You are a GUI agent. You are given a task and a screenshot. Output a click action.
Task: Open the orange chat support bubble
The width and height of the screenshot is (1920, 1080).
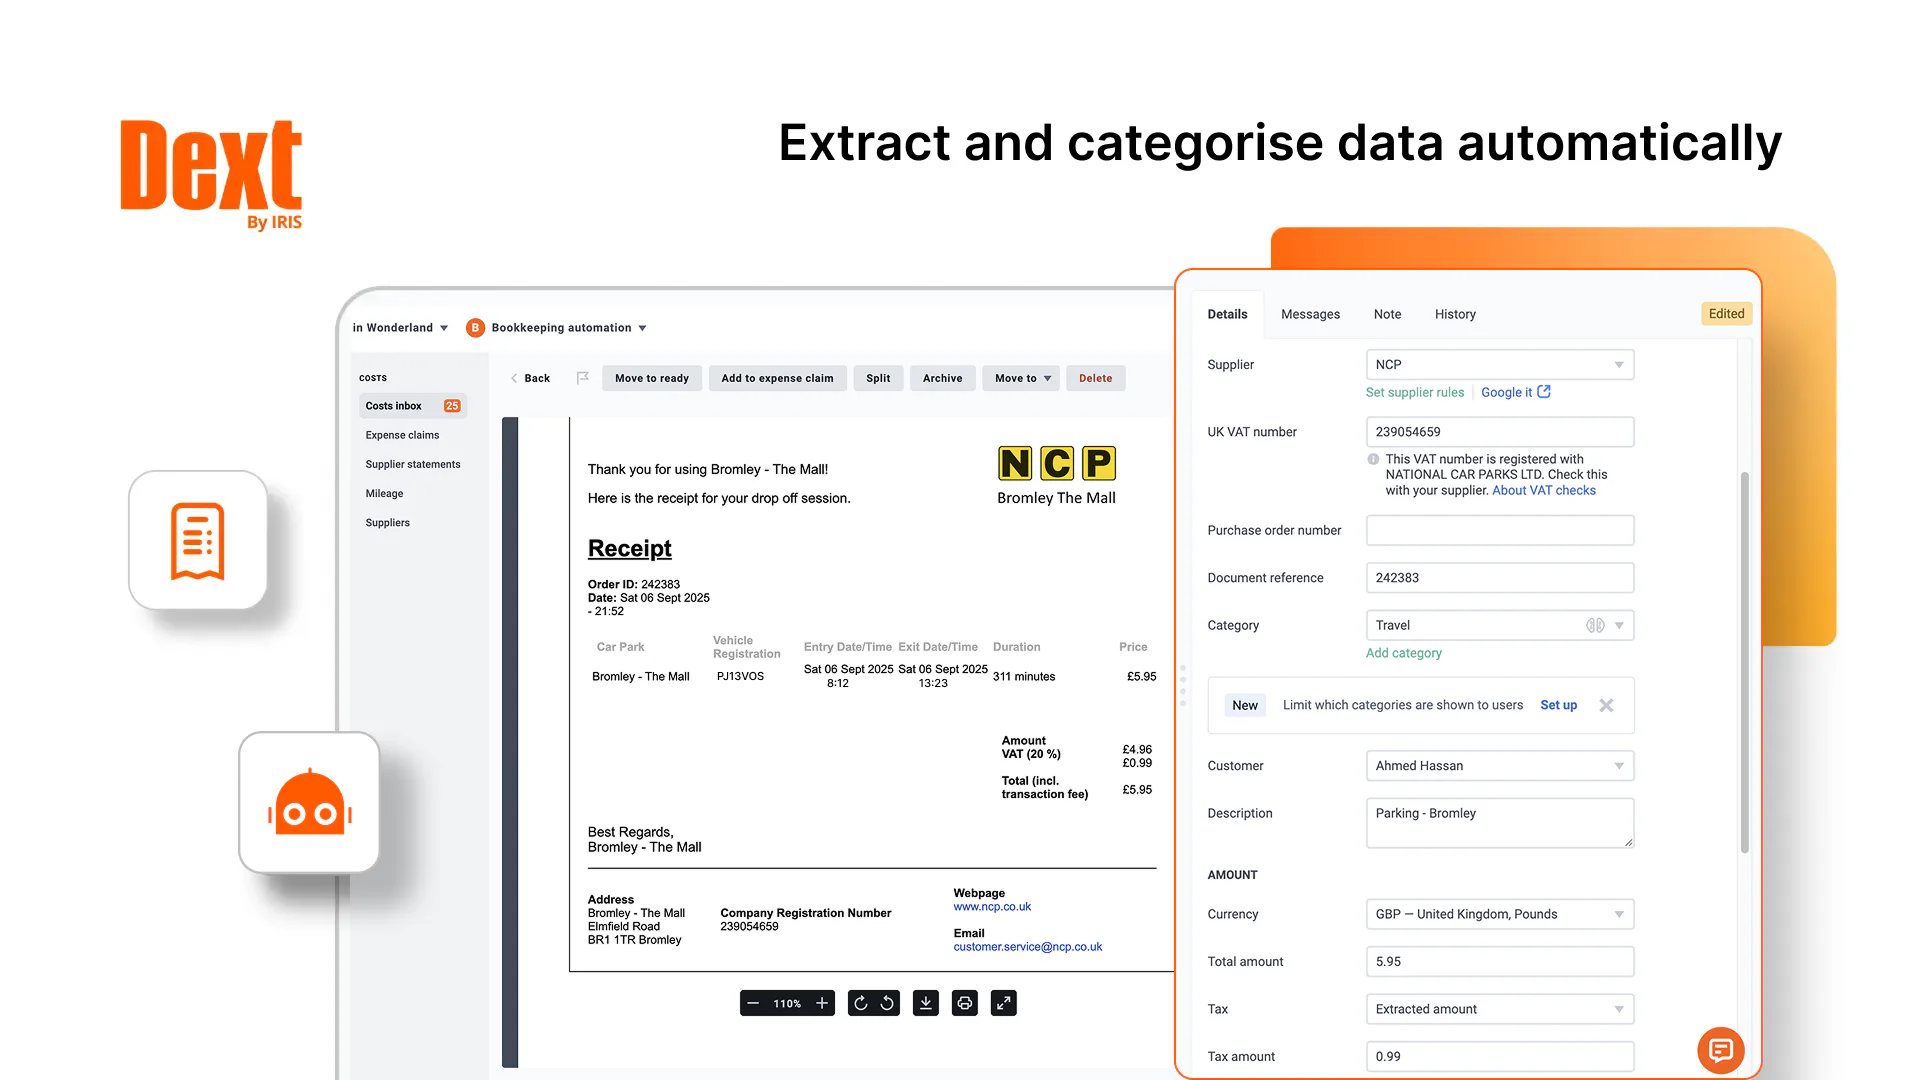[1720, 1050]
